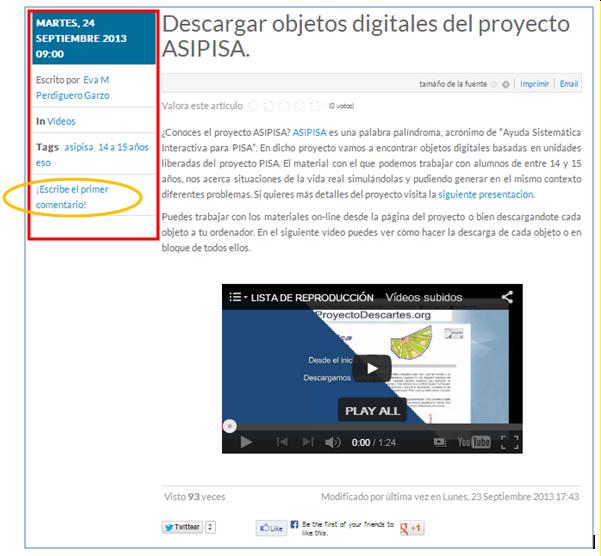Click the (0 votos) text
The height and width of the screenshot is (556, 601).
click(341, 106)
